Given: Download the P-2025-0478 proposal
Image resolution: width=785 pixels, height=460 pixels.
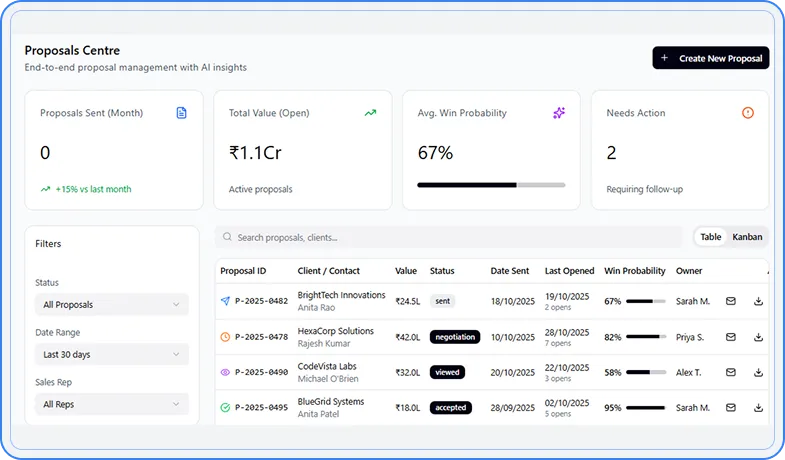Looking at the screenshot, I should (x=758, y=337).
